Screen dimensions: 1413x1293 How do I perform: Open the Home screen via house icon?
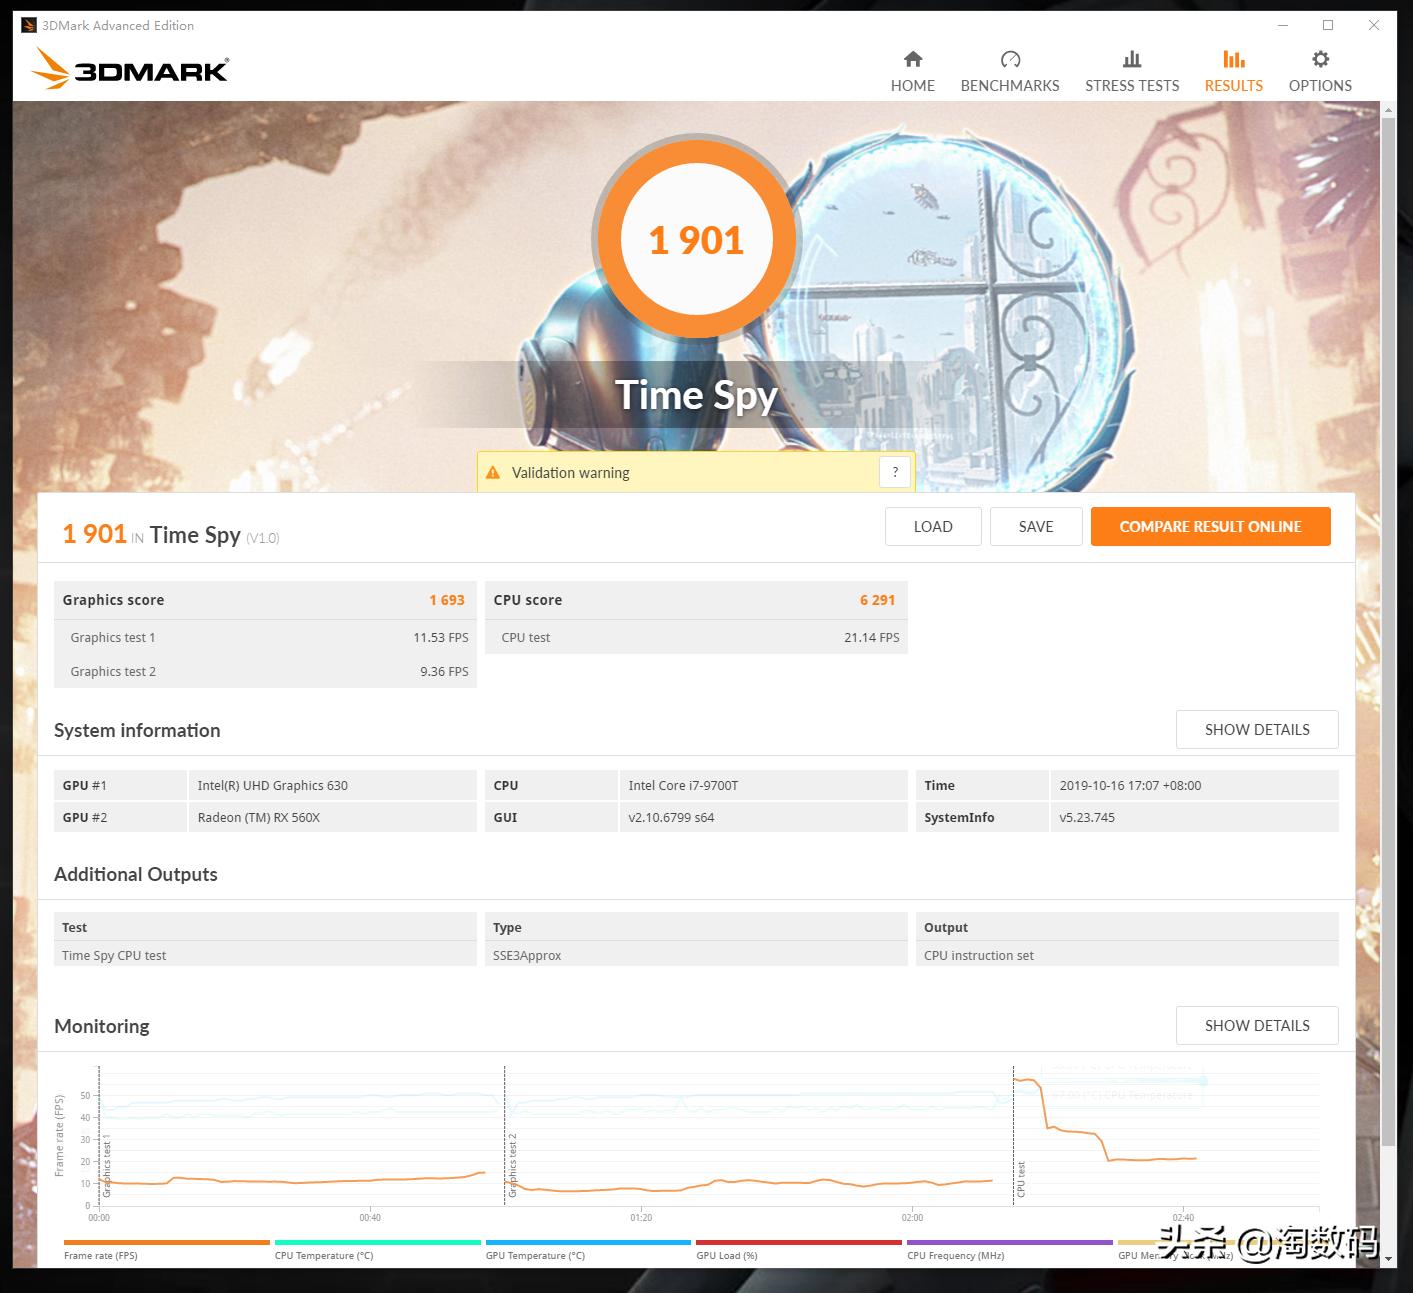tap(911, 59)
